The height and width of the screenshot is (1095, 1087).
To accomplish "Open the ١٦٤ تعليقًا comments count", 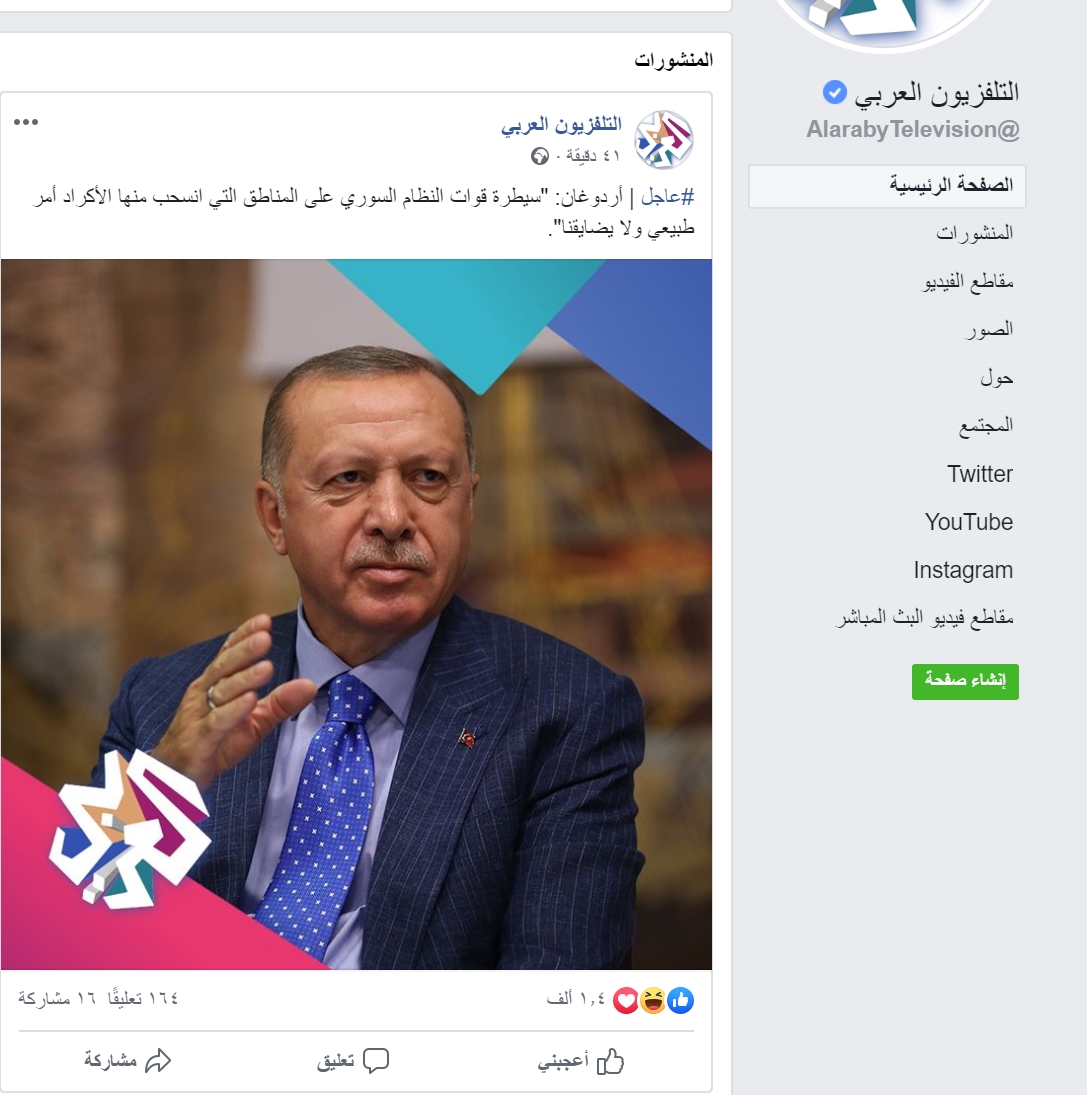I will tap(143, 999).
